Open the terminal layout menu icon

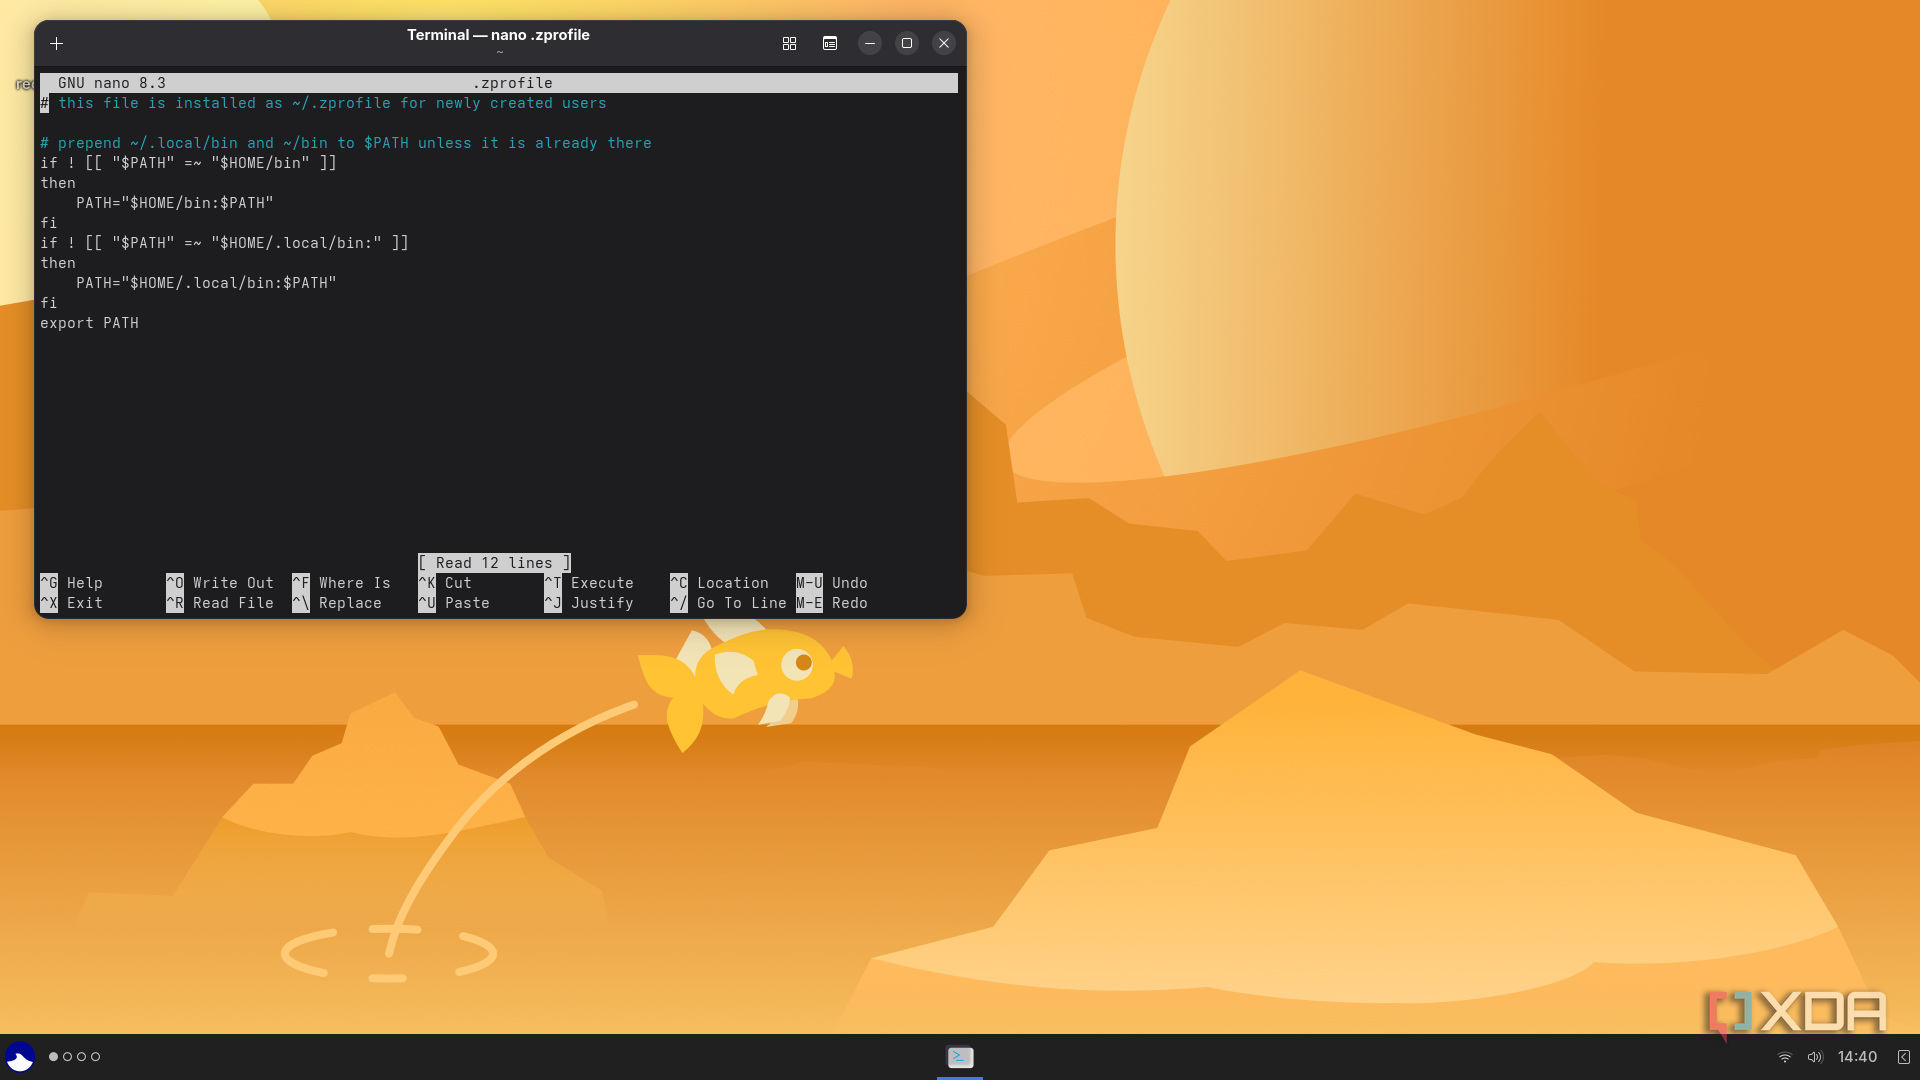pos(829,43)
